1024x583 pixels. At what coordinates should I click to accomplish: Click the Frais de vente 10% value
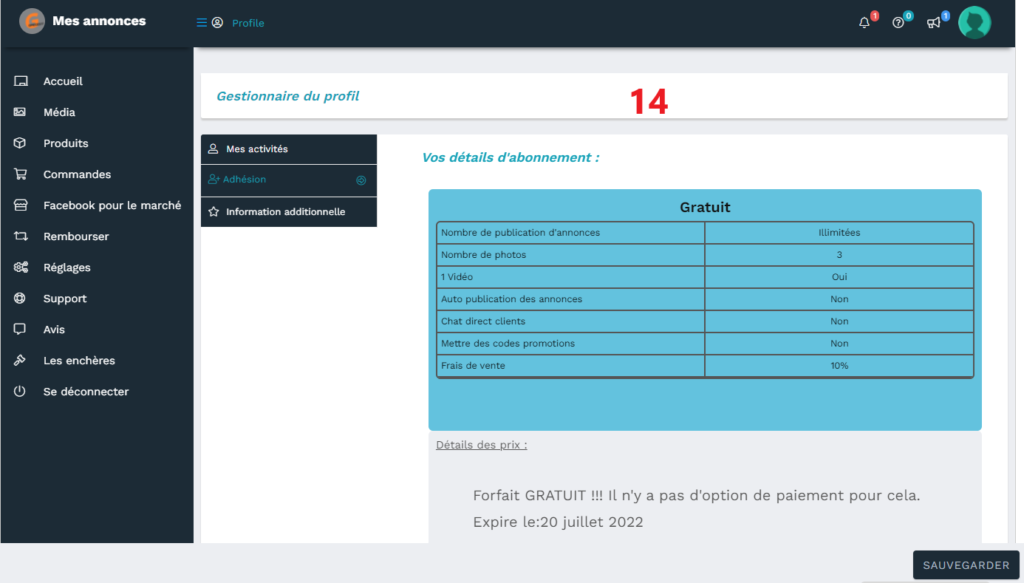[x=839, y=366]
